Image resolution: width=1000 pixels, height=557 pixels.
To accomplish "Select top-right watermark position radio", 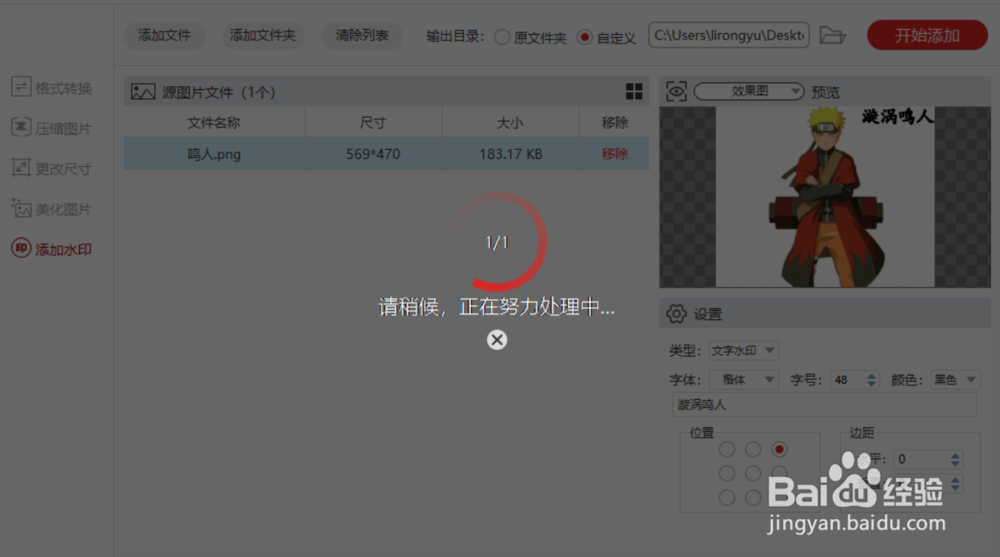I will 779,449.
